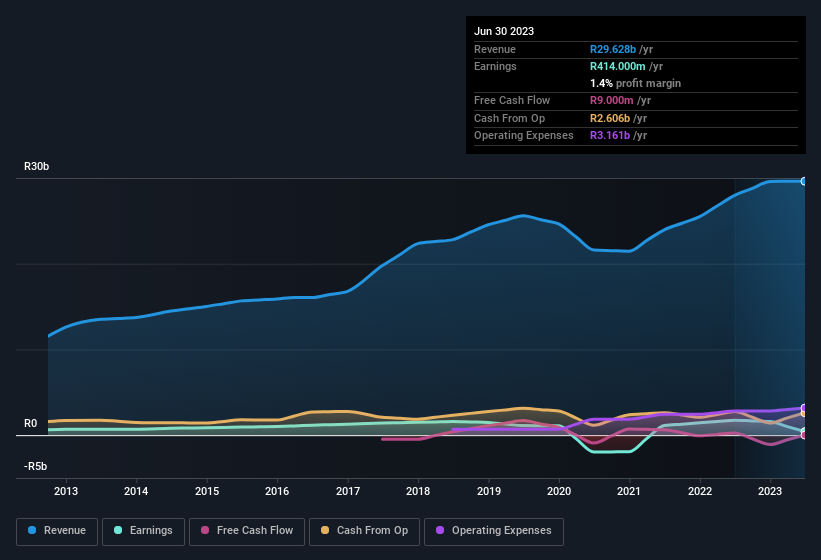Viewport: 821px width, 560px height.
Task: Click the 2022 x-axis label
Action: (x=700, y=491)
